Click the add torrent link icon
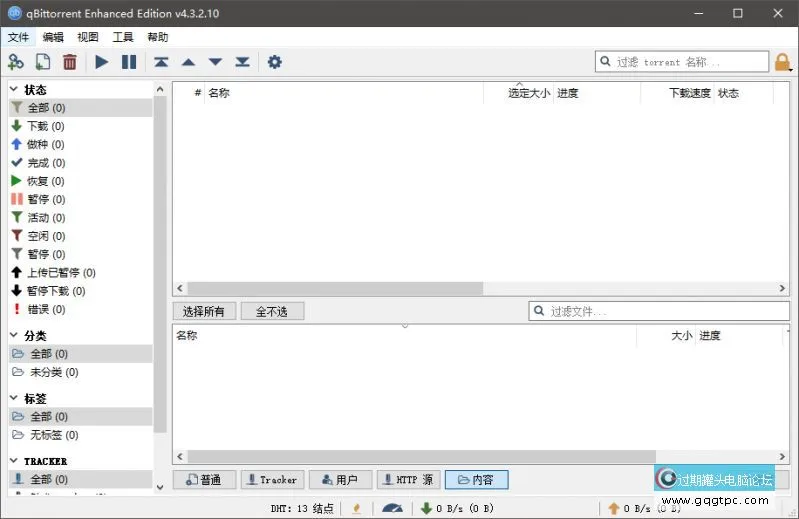Viewport: 799px width, 519px height. 15,62
